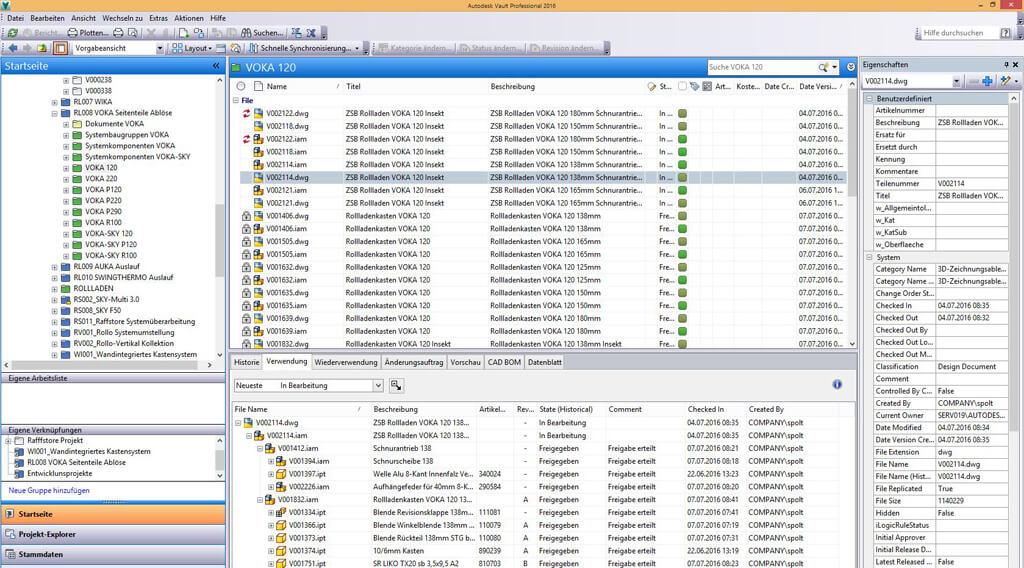Toggle the checkbox in file list header
1024x568 pixels.
coord(682,87)
